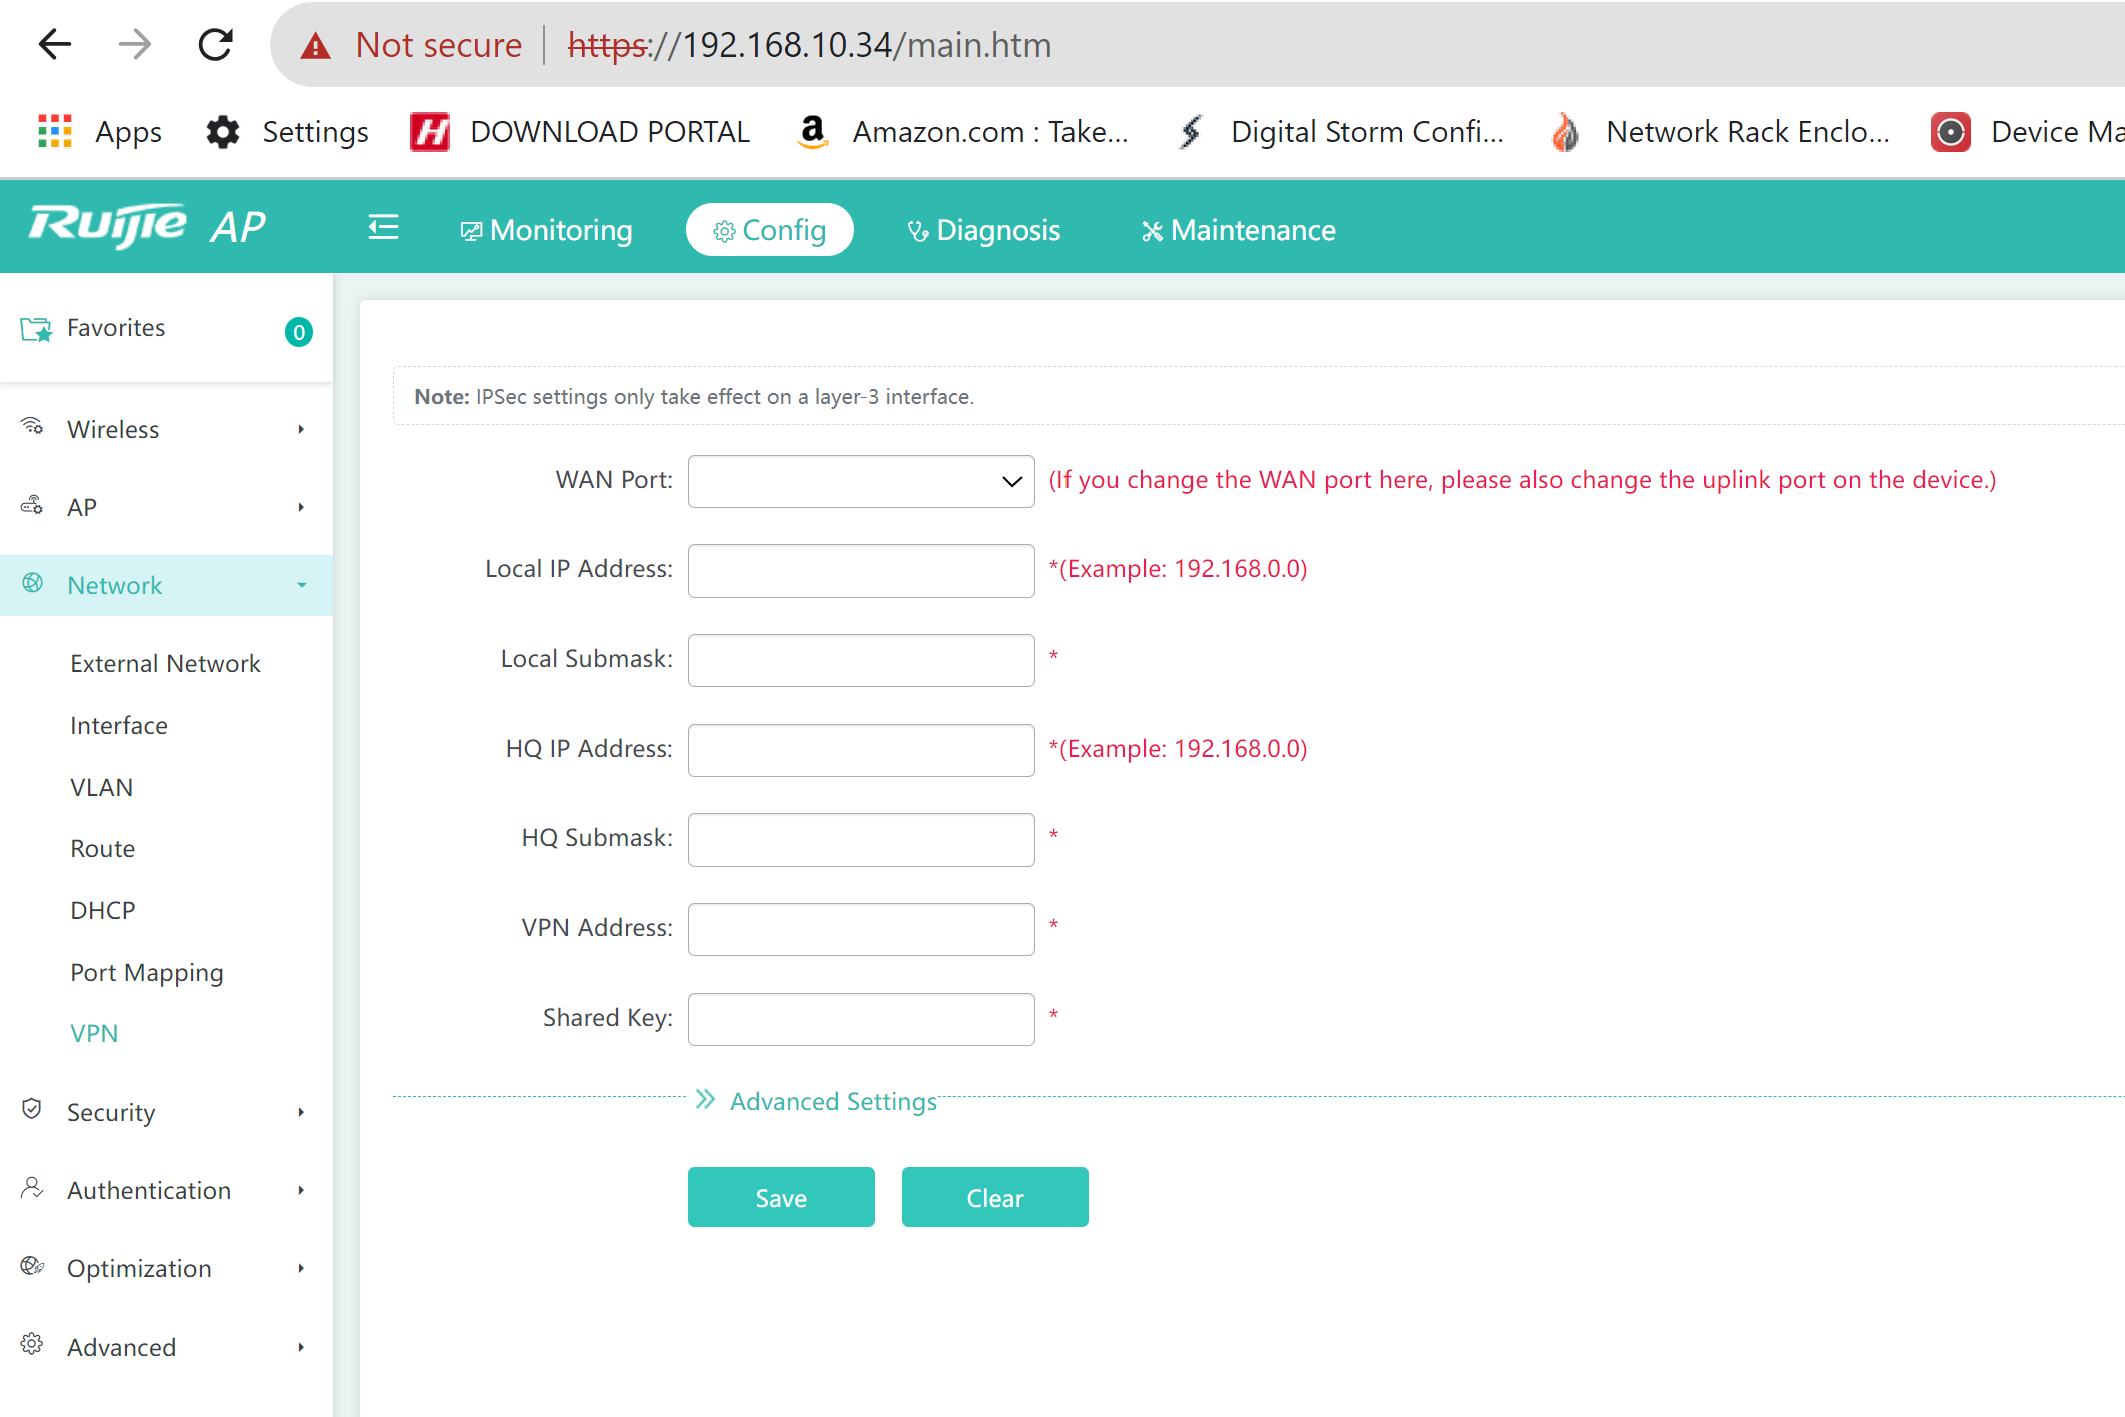Open the Apps grid bookmark icon

(x=55, y=132)
